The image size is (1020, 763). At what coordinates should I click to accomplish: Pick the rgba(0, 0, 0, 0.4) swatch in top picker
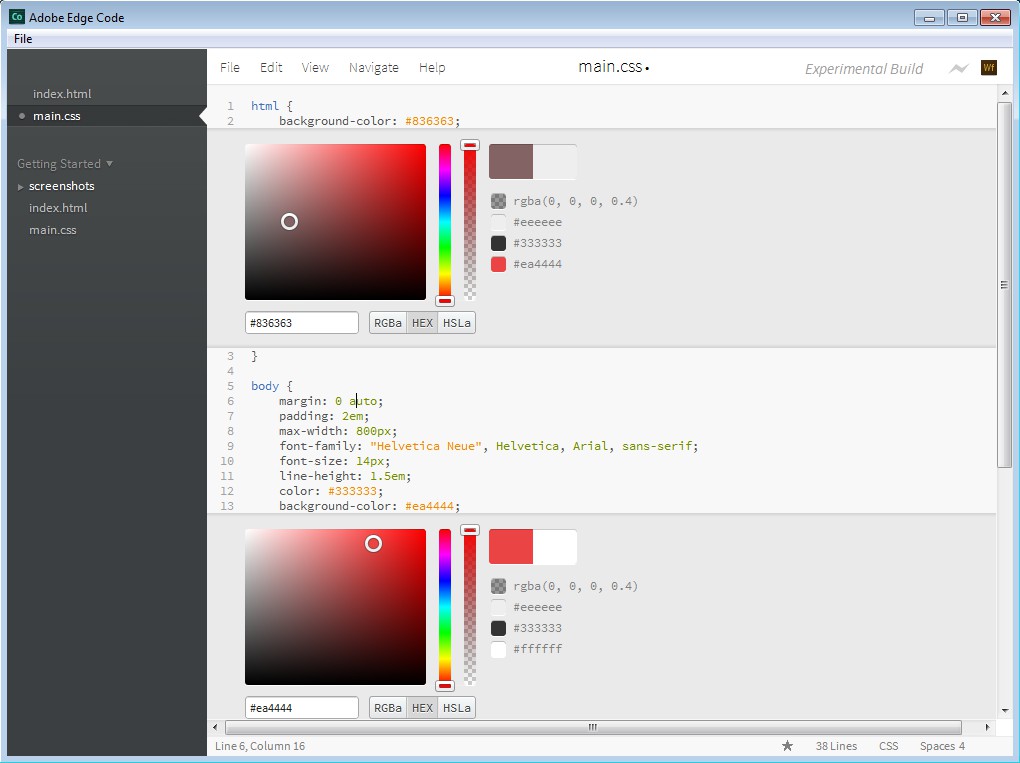(x=498, y=201)
